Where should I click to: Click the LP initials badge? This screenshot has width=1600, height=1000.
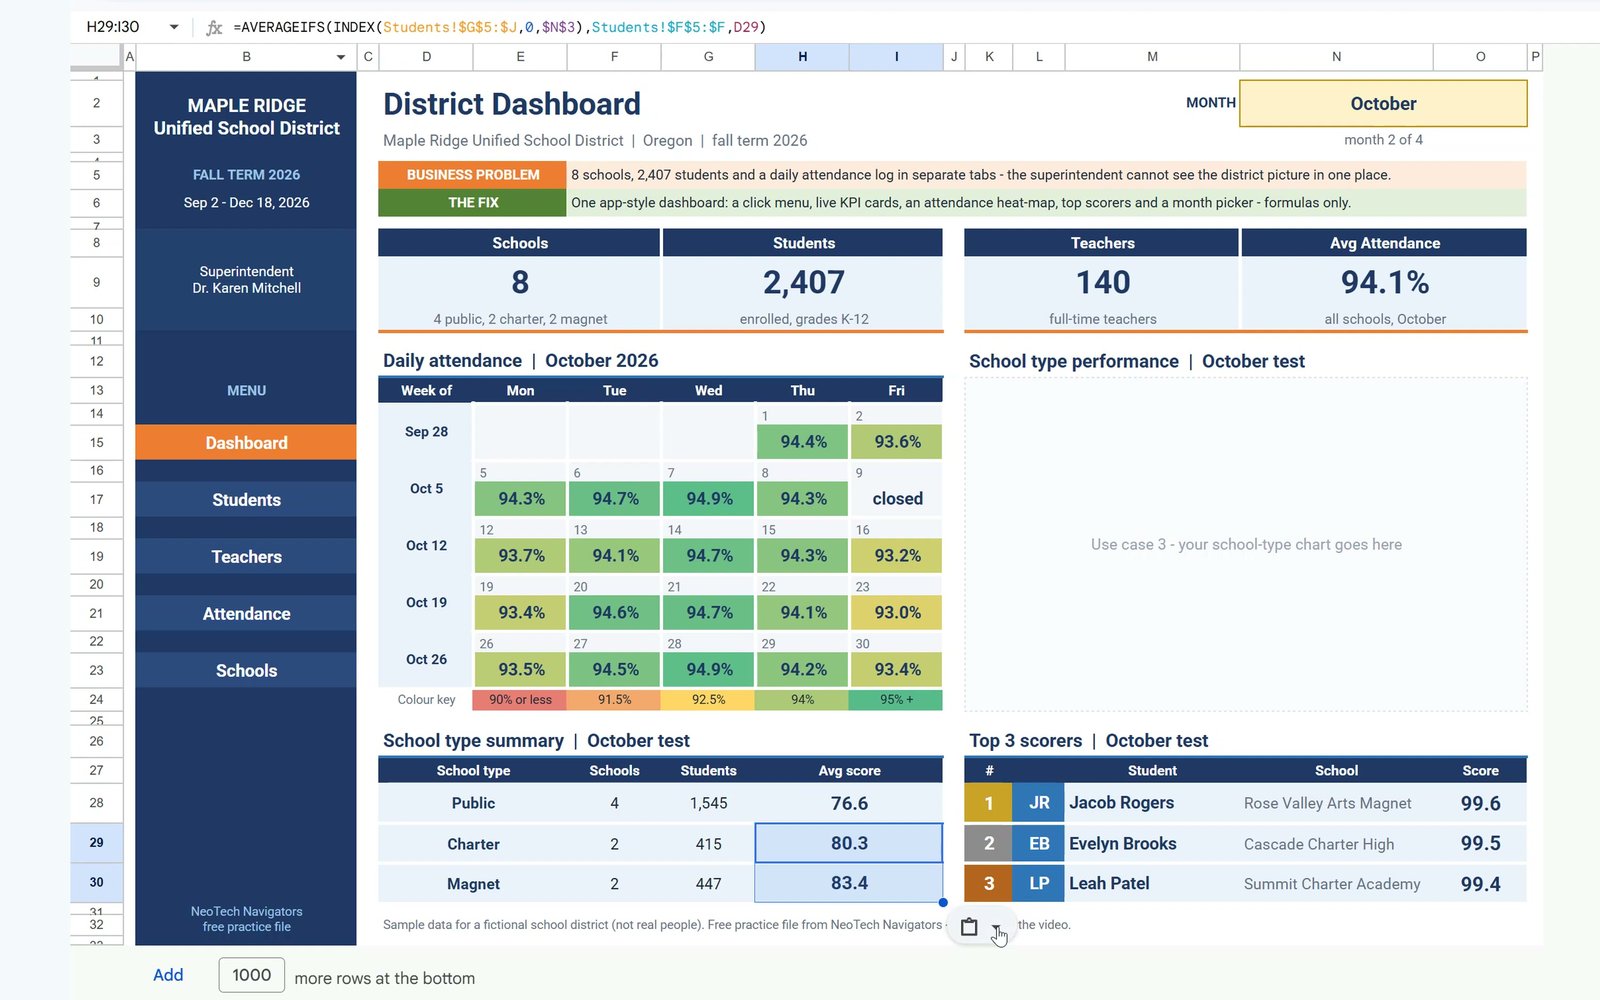[x=1039, y=884]
